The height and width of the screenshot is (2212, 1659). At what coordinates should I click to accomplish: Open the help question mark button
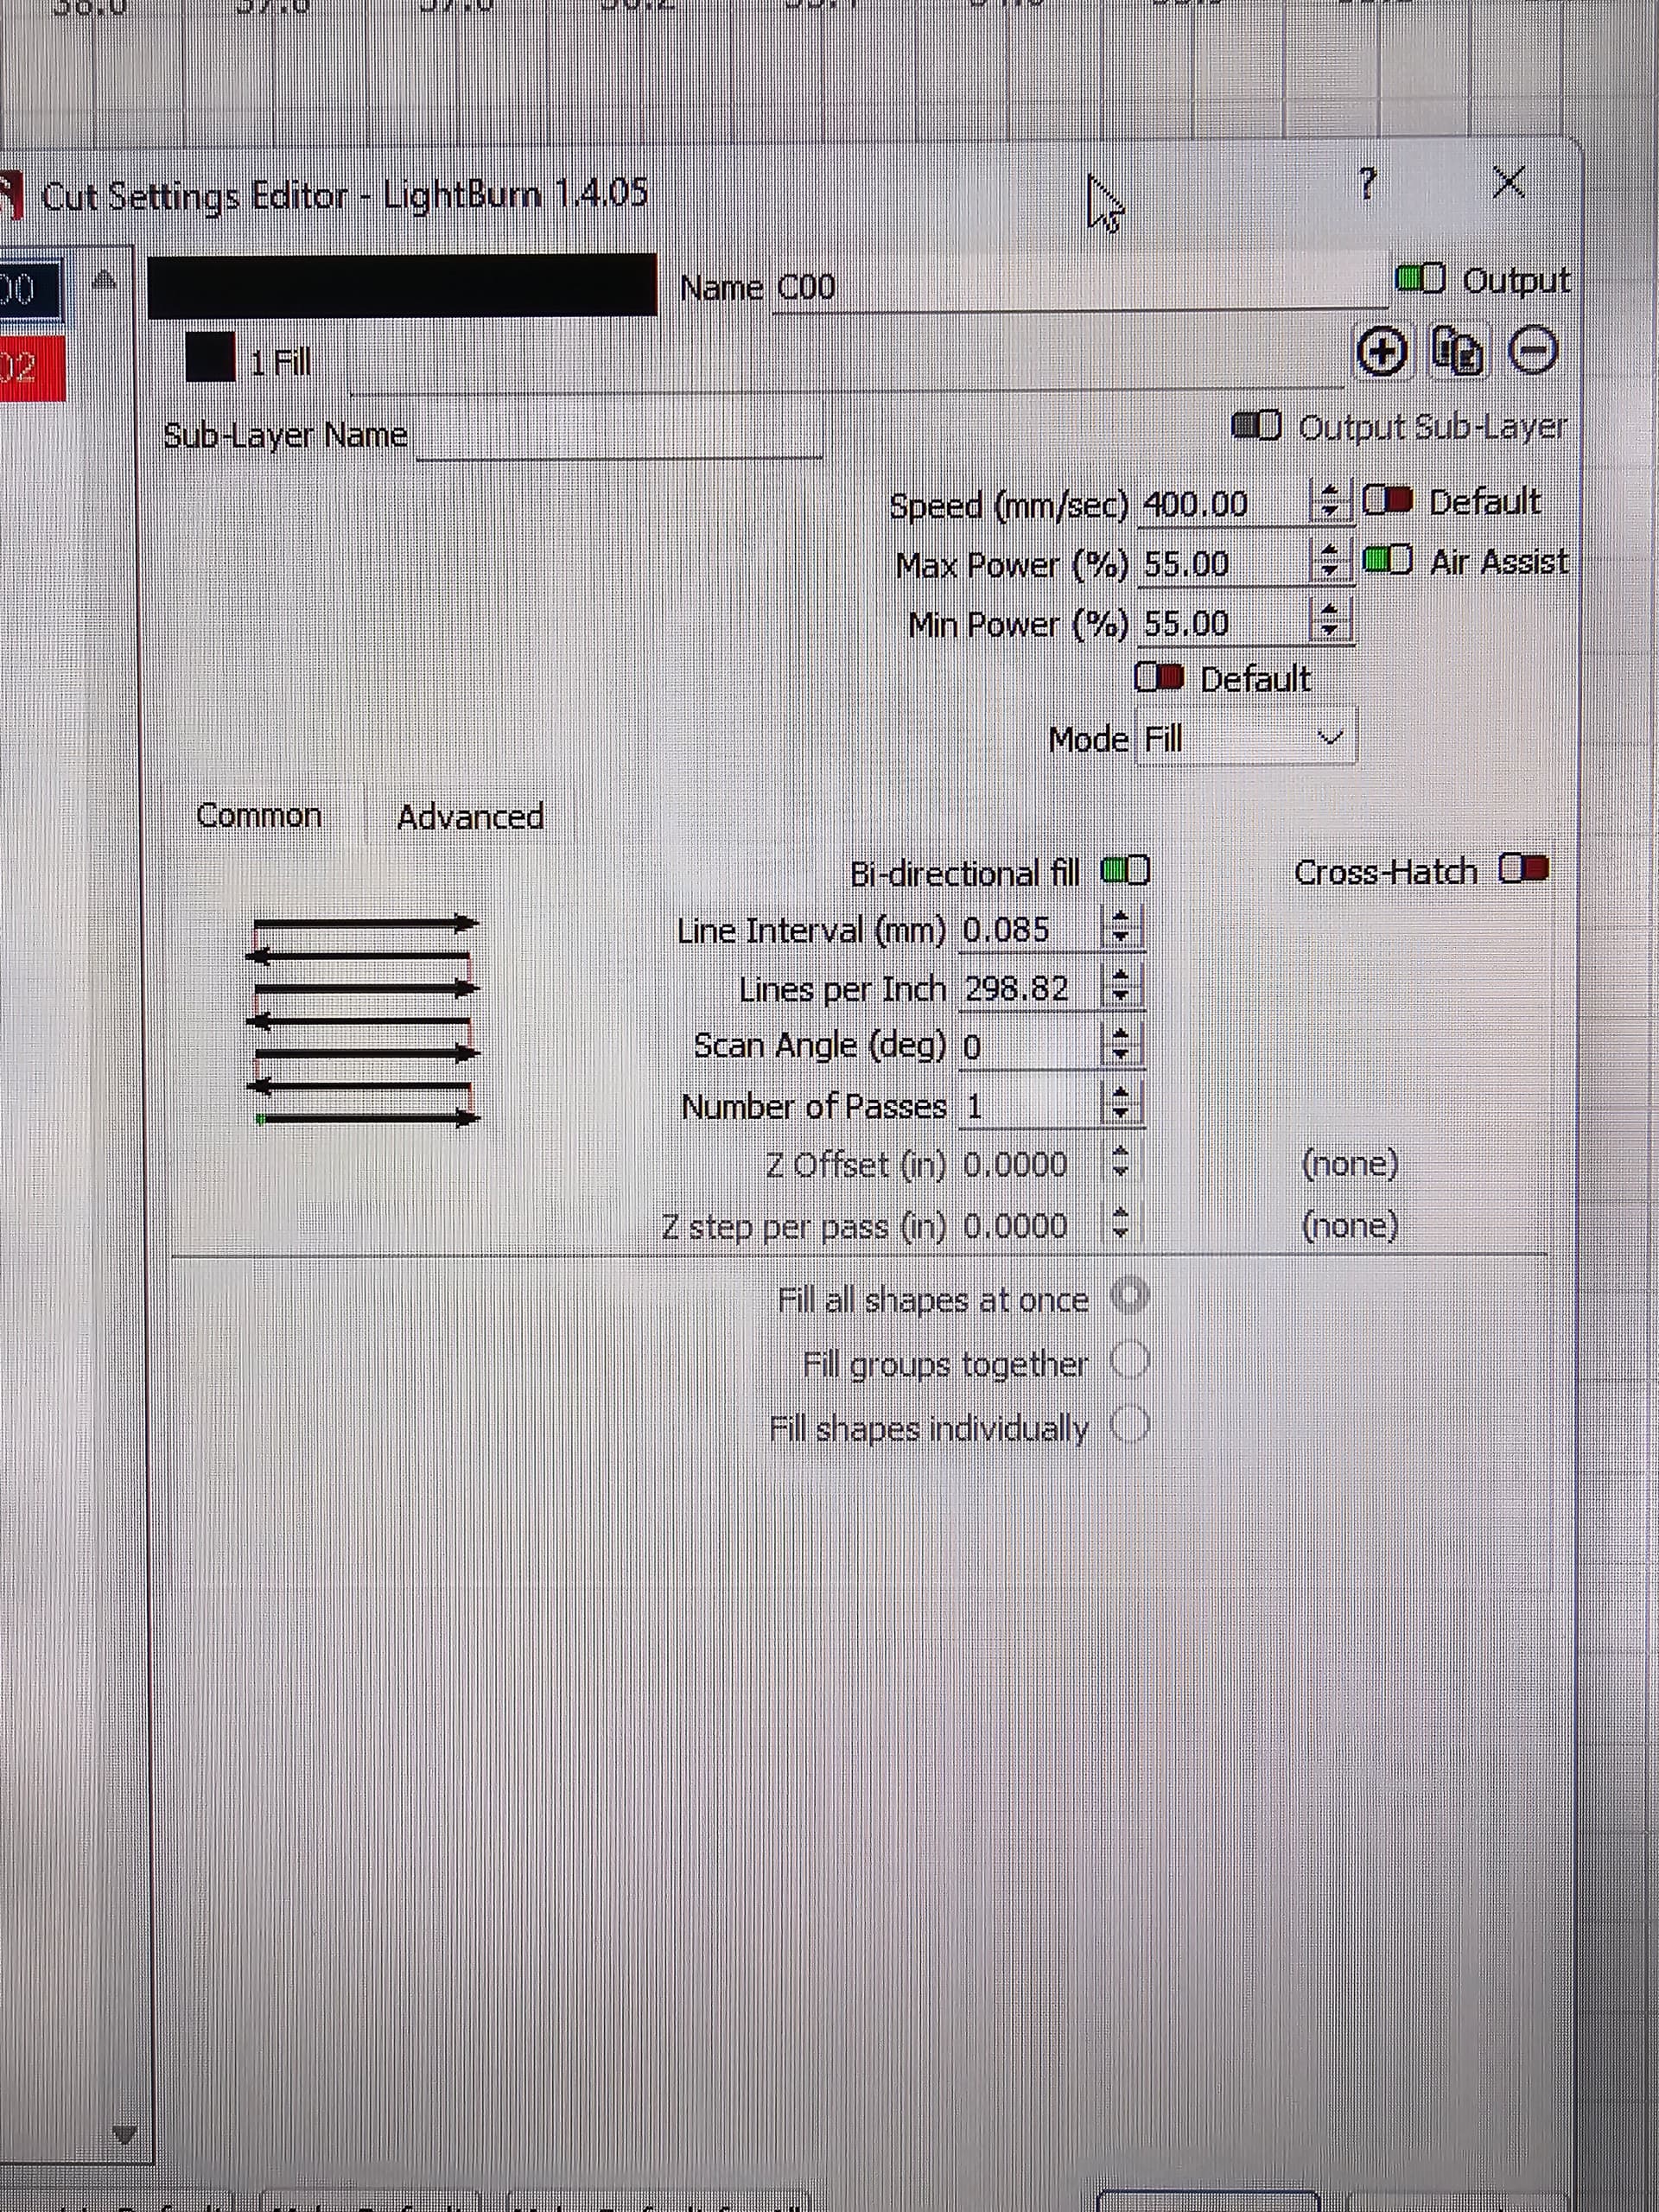[x=1368, y=183]
